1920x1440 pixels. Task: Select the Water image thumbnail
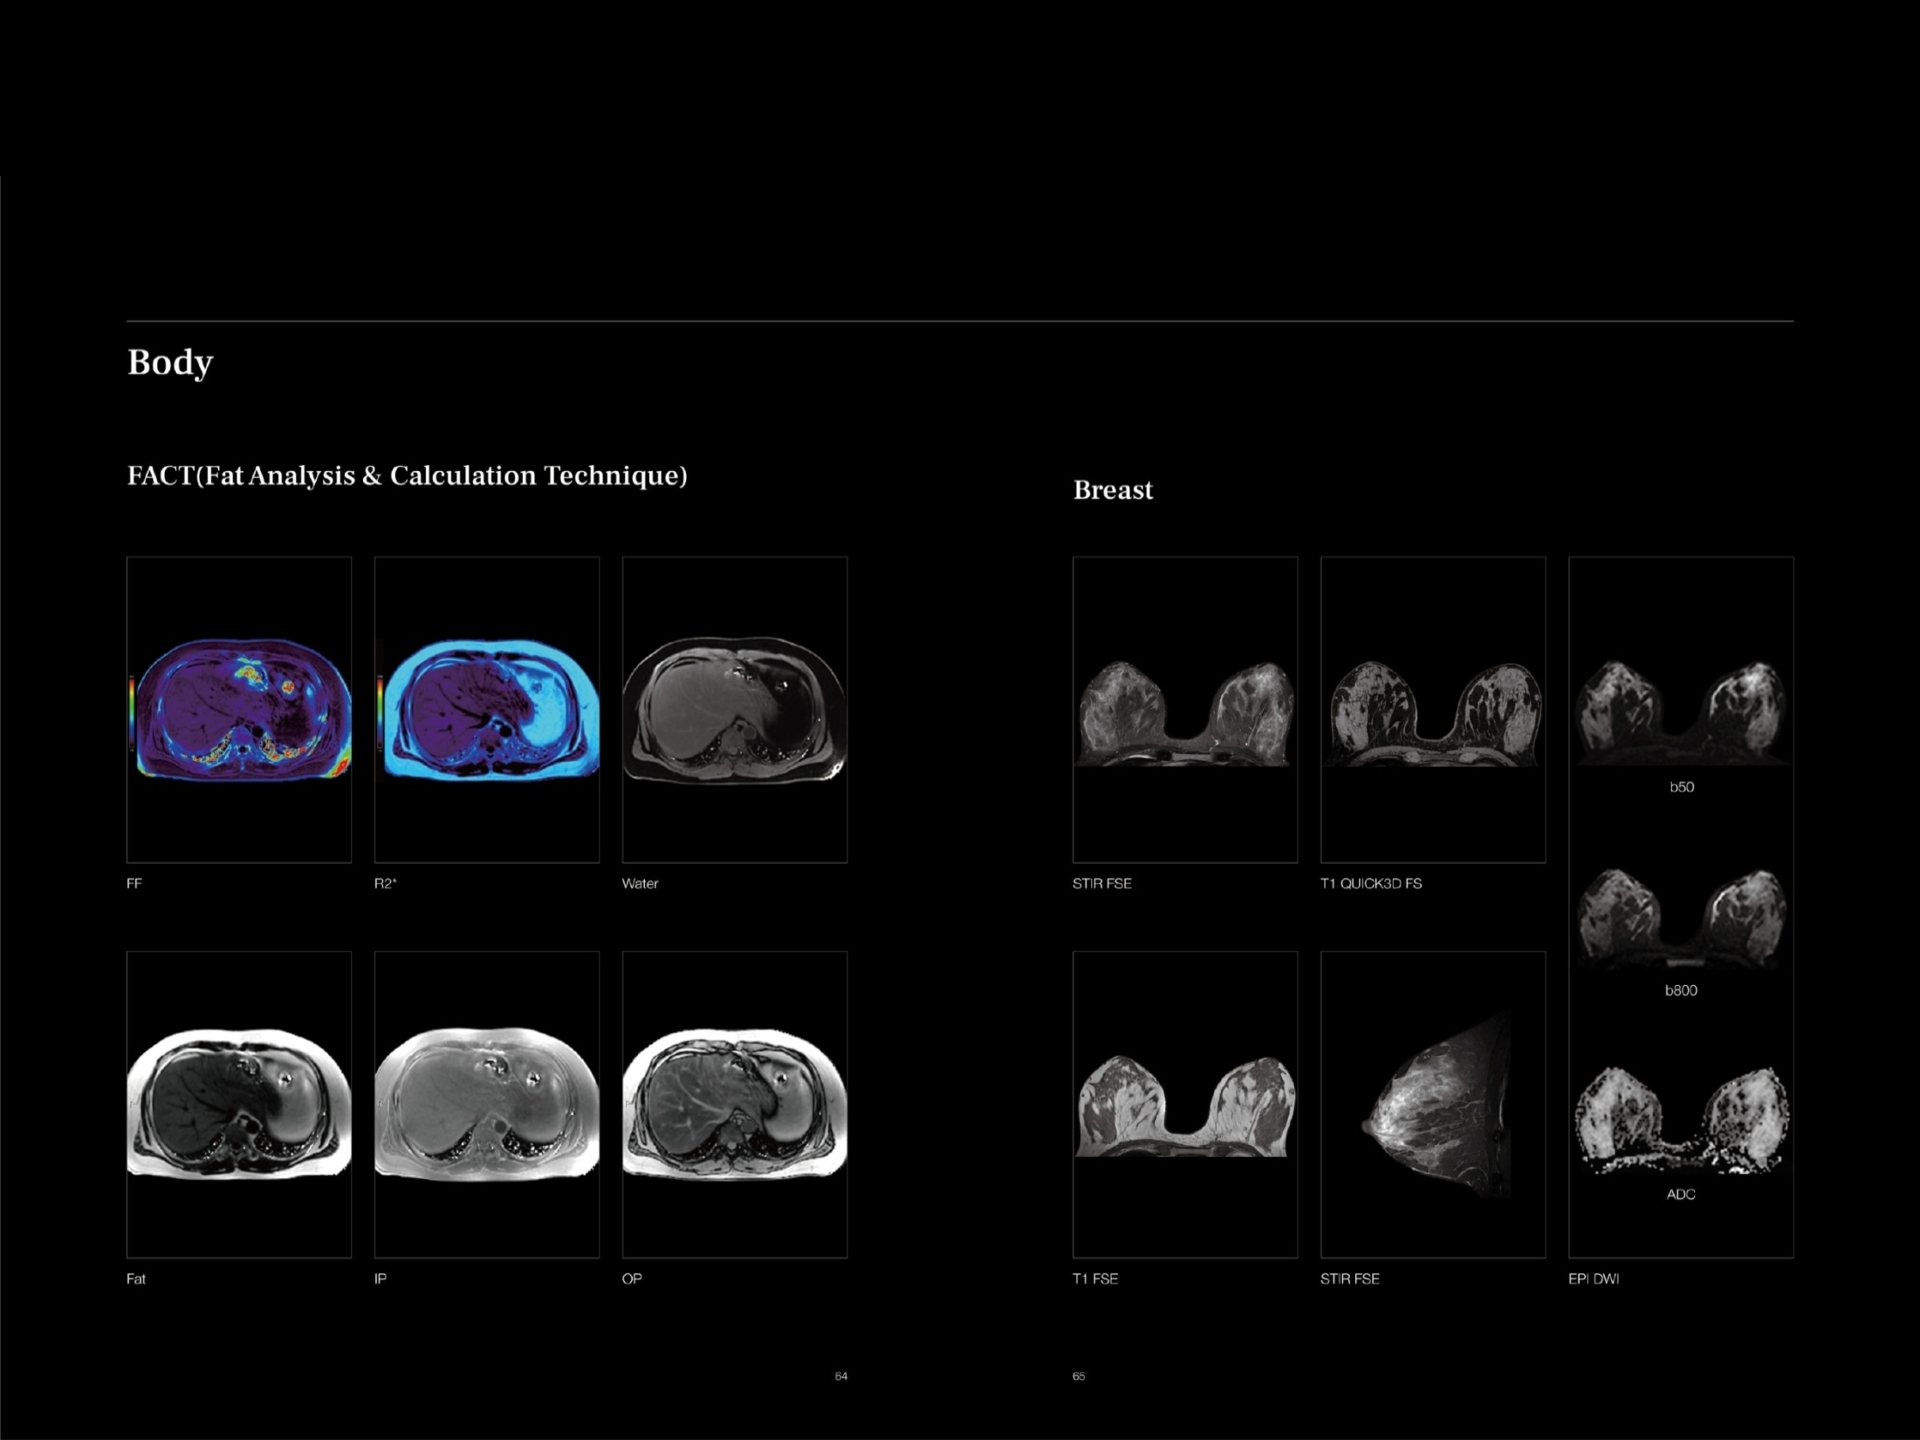[736, 710]
